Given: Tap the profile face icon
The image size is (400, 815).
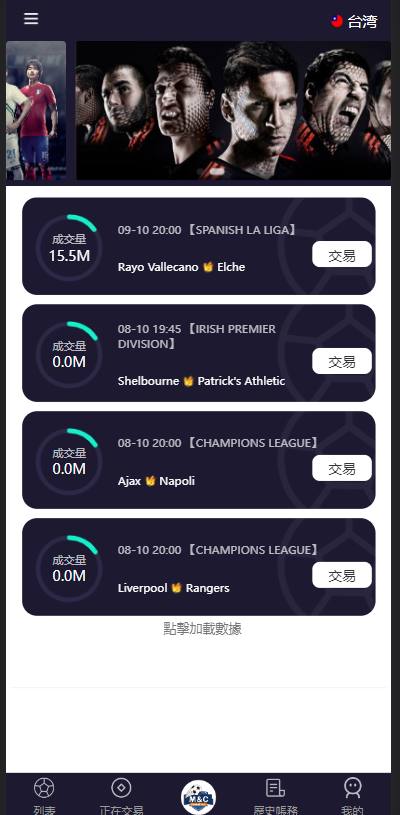Looking at the screenshot, I should 353,788.
